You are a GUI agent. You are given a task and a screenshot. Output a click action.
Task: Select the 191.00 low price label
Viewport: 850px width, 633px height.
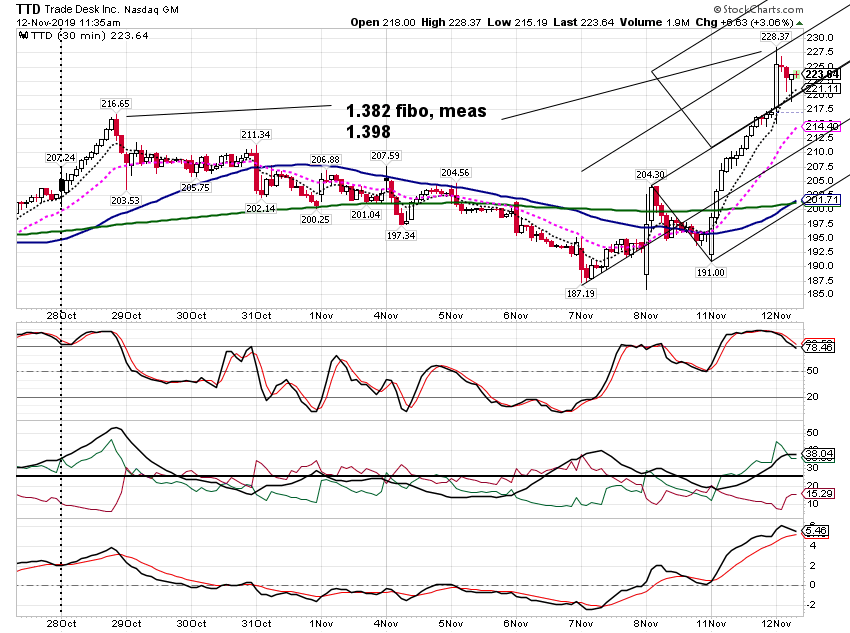pyautogui.click(x=710, y=273)
